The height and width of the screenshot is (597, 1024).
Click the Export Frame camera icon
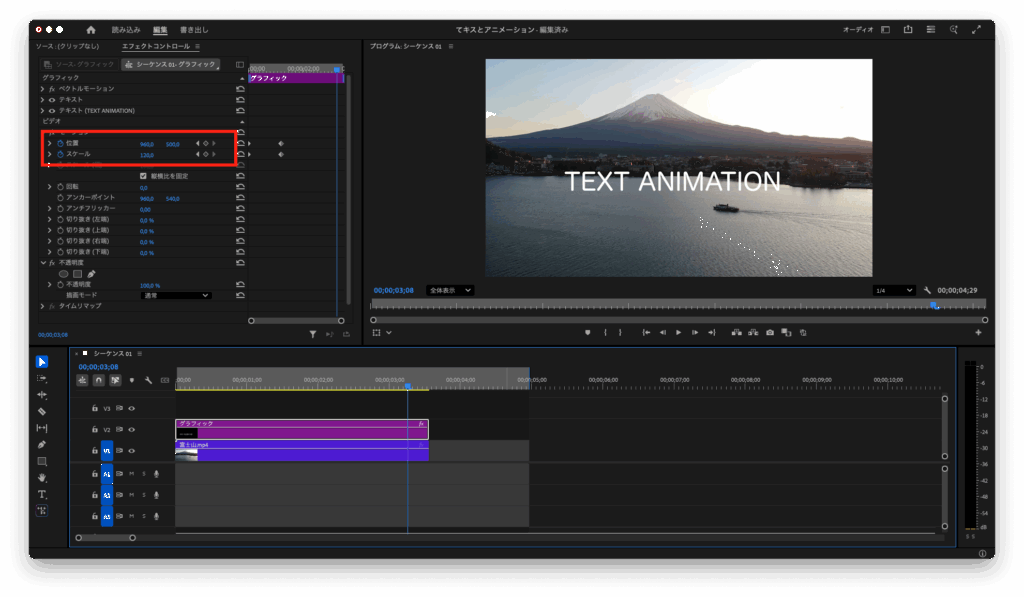coord(770,332)
